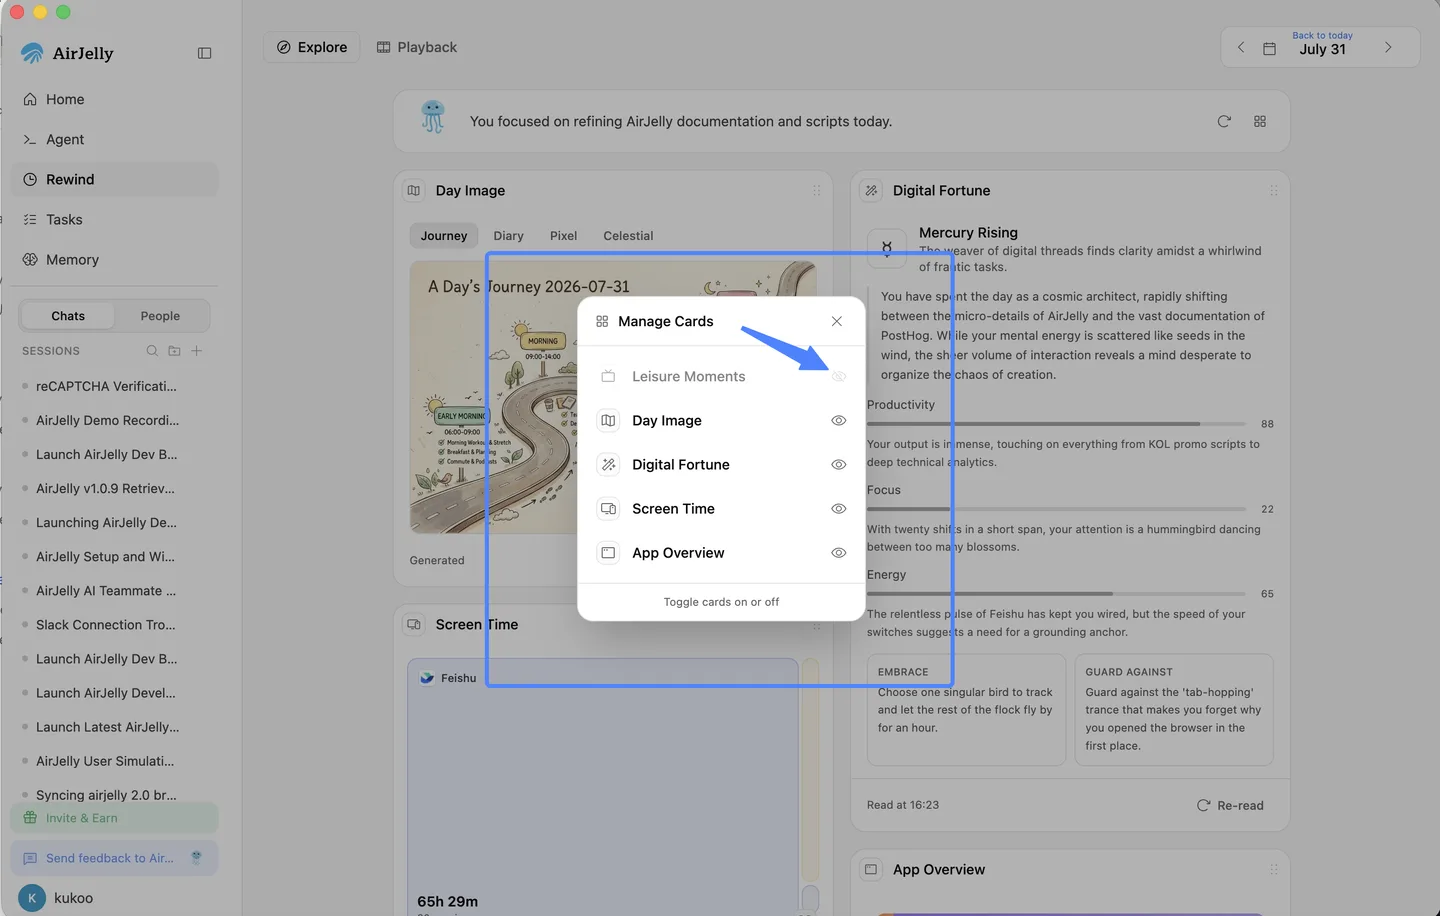Click the Re-read fortune button
This screenshot has height=916, width=1440.
(x=1230, y=805)
